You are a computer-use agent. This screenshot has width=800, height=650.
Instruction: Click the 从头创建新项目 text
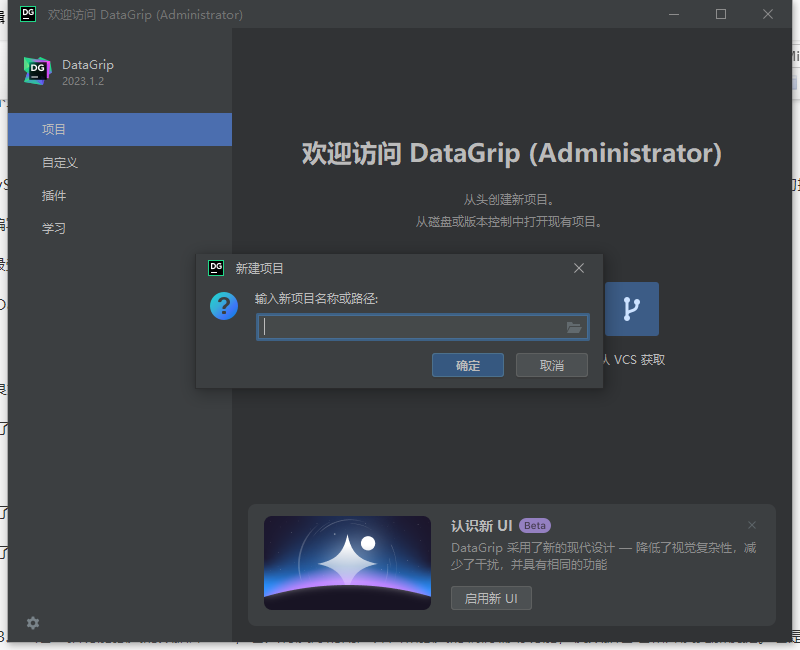509,199
